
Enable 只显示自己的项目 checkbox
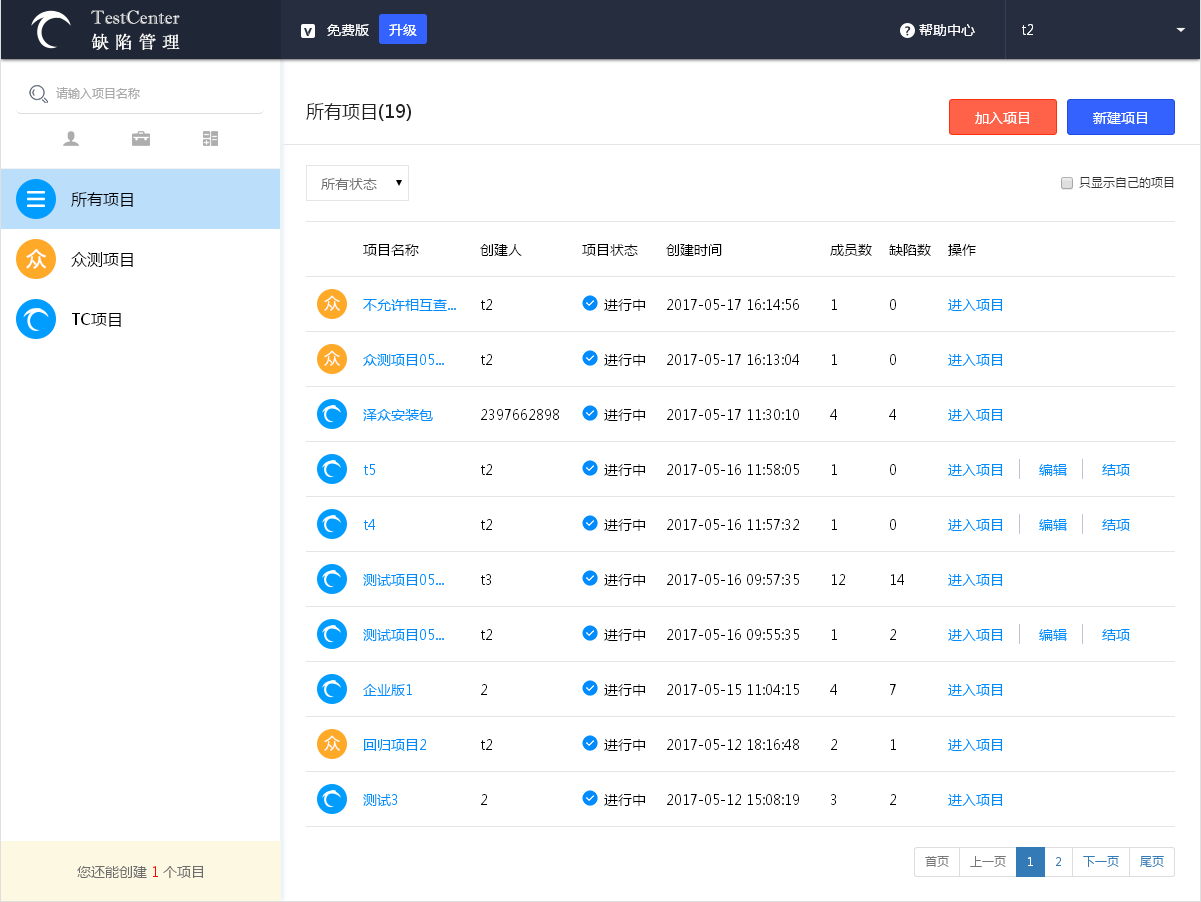(1067, 183)
